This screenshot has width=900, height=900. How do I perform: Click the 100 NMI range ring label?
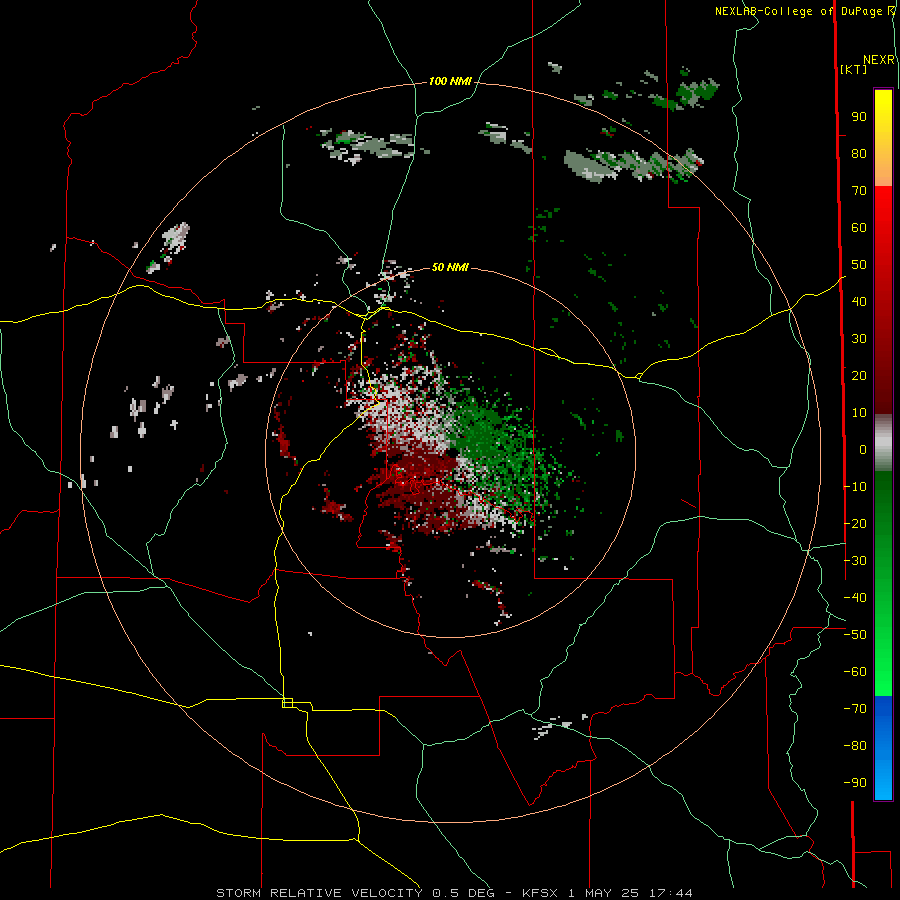pyautogui.click(x=450, y=82)
